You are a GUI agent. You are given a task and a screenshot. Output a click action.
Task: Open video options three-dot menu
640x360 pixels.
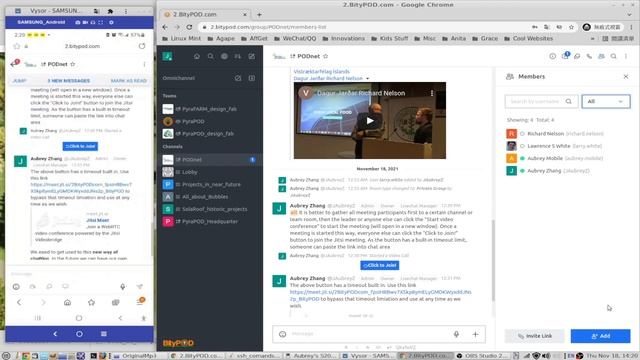pyautogui.click(x=432, y=93)
